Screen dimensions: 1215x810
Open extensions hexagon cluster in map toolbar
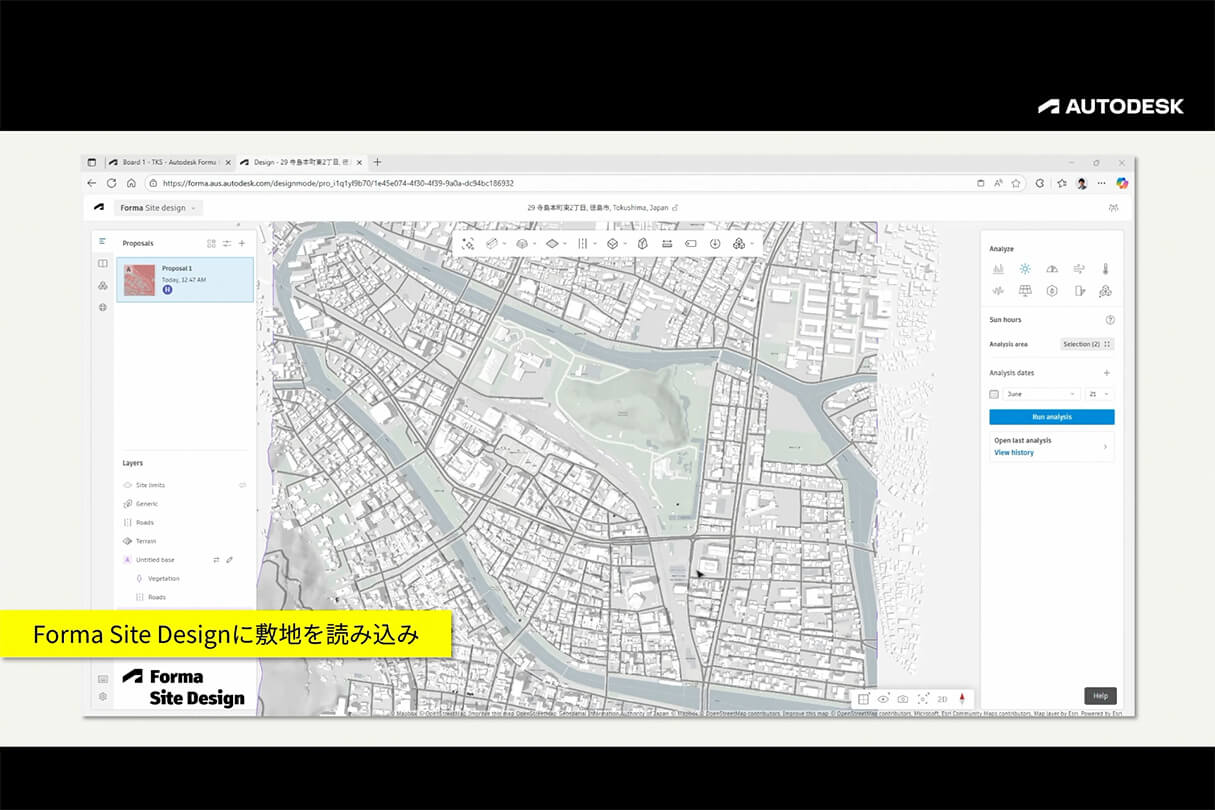point(739,243)
